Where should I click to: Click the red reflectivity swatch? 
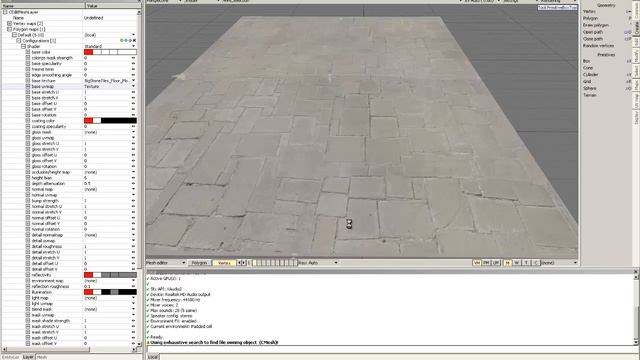click(88, 275)
